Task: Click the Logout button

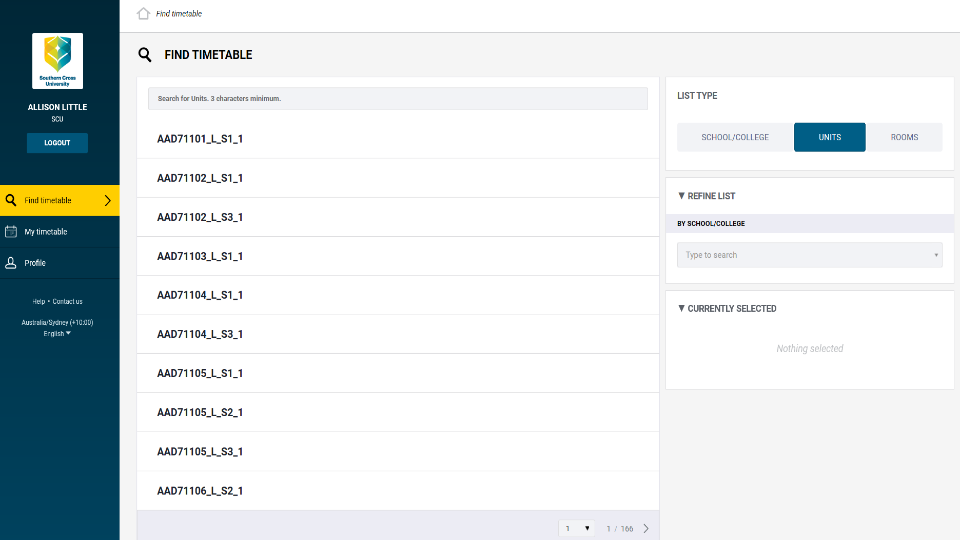Action: pyautogui.click(x=58, y=143)
